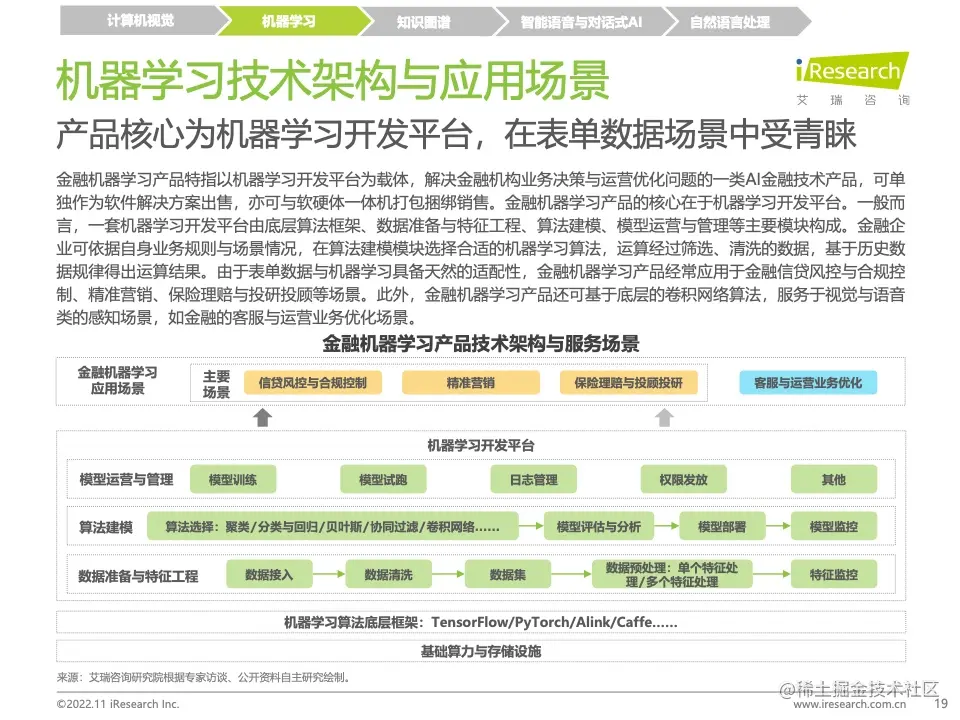Click arrow between 数据清洗 and 数据集
The image size is (960, 720).
coord(448,574)
